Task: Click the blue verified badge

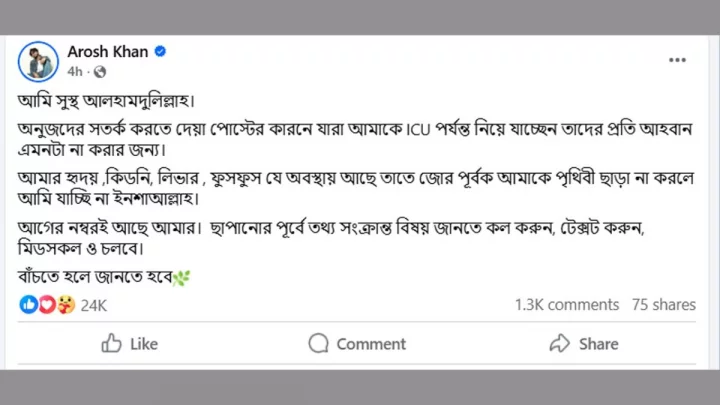Action: 160,51
